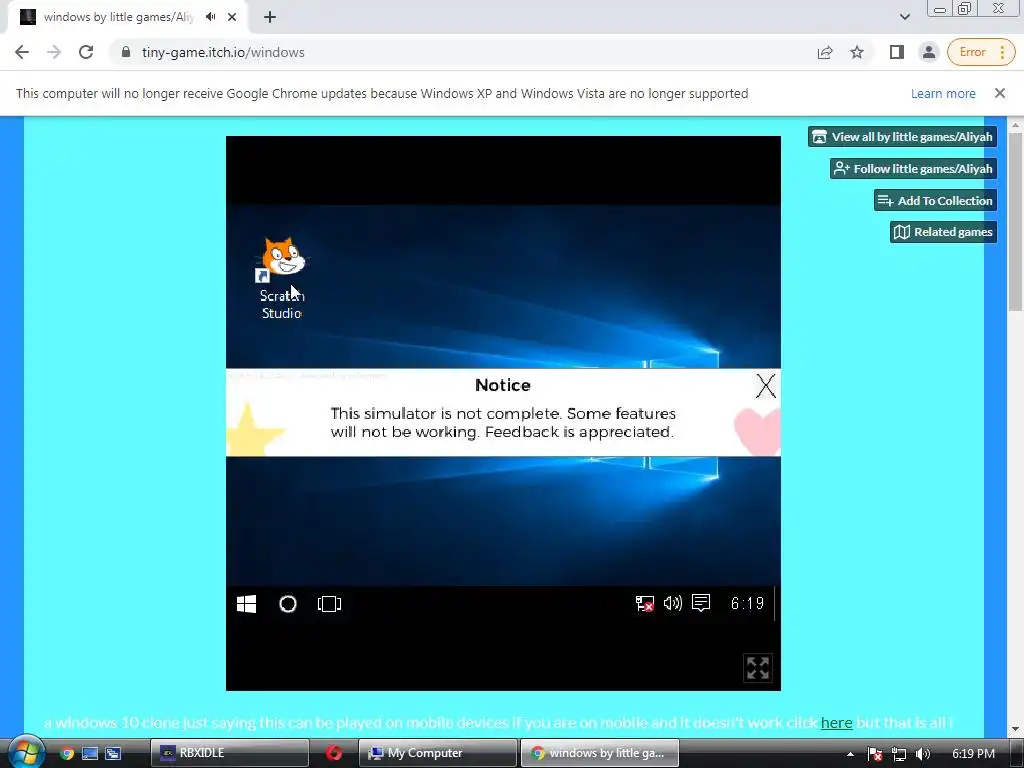
Task: Open the tab search dropdown
Action: [x=904, y=17]
